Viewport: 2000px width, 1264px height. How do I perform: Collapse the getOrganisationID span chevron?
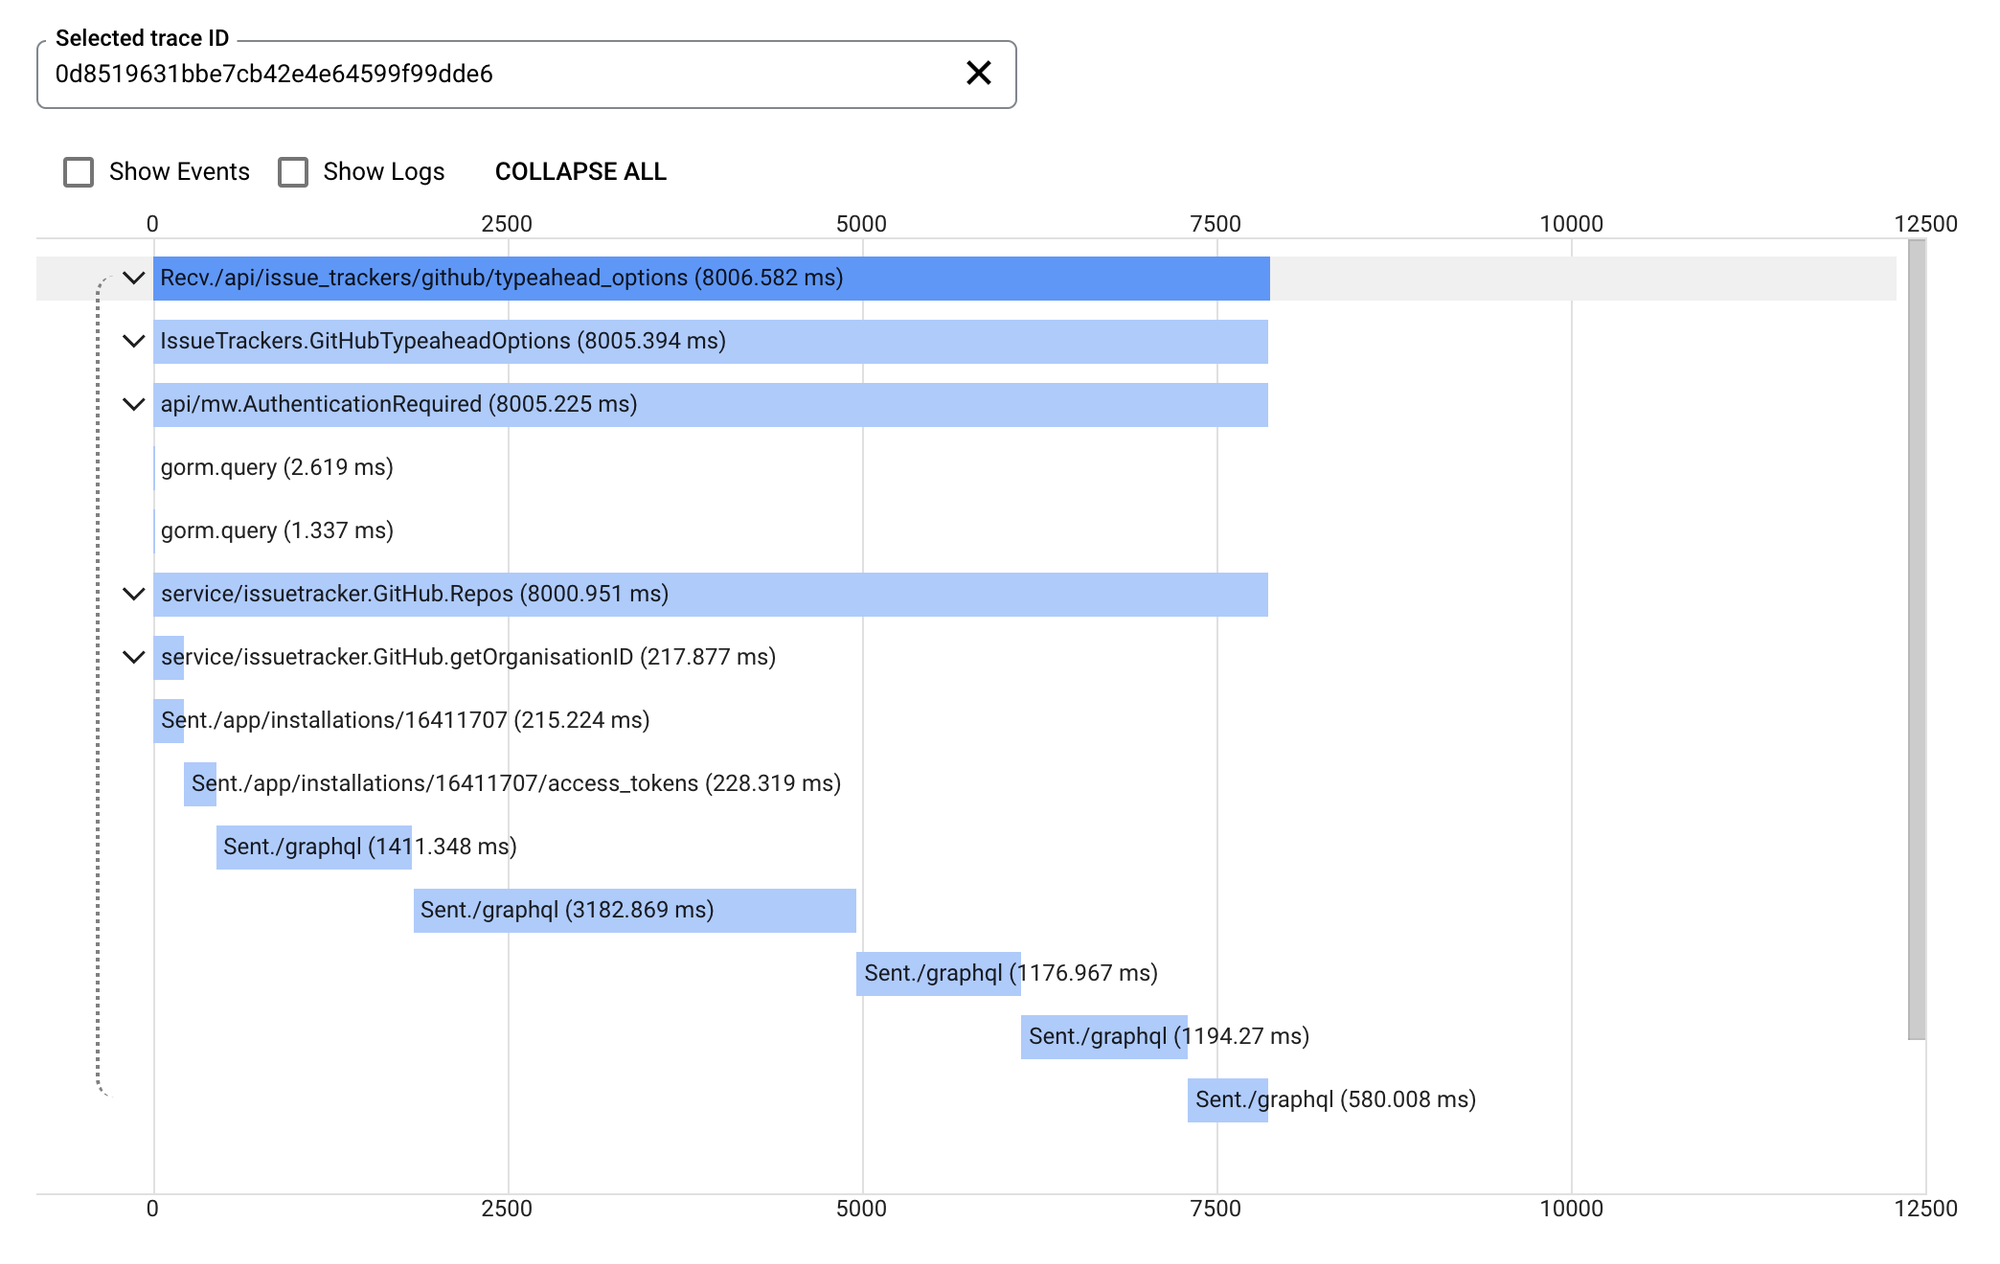click(x=133, y=657)
